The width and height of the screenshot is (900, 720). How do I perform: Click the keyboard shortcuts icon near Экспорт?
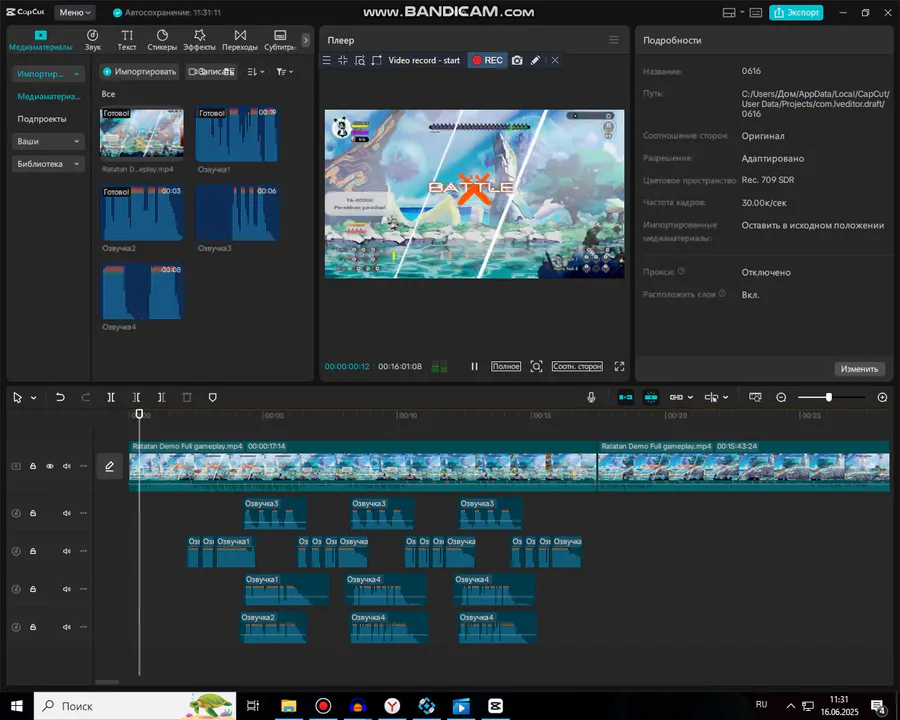756,13
